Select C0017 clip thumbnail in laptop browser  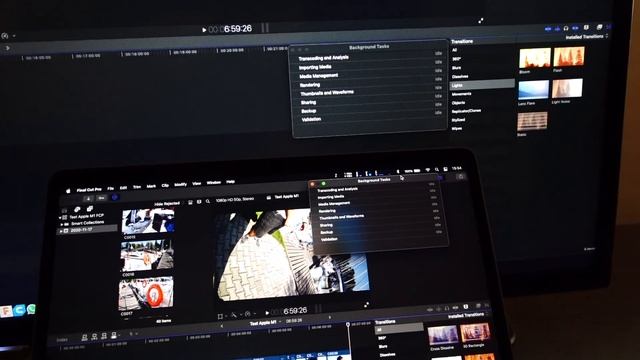click(146, 294)
